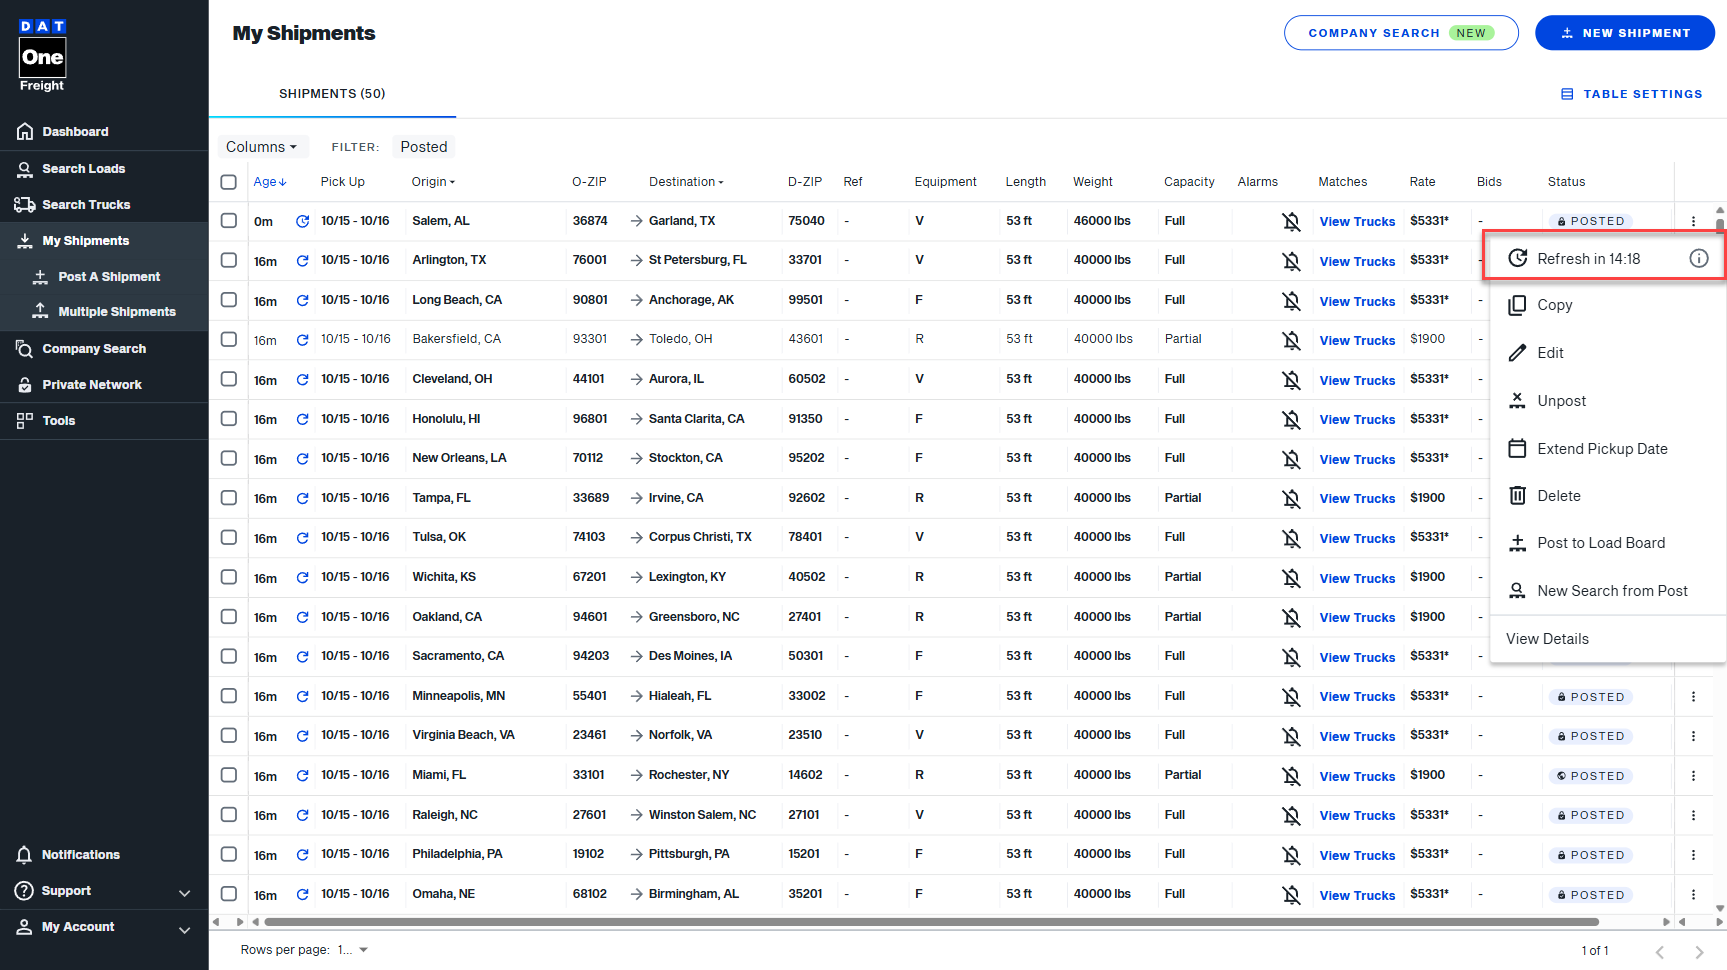Open View Trucks link for Cleveland, OH
1727x970 pixels.
(1356, 380)
